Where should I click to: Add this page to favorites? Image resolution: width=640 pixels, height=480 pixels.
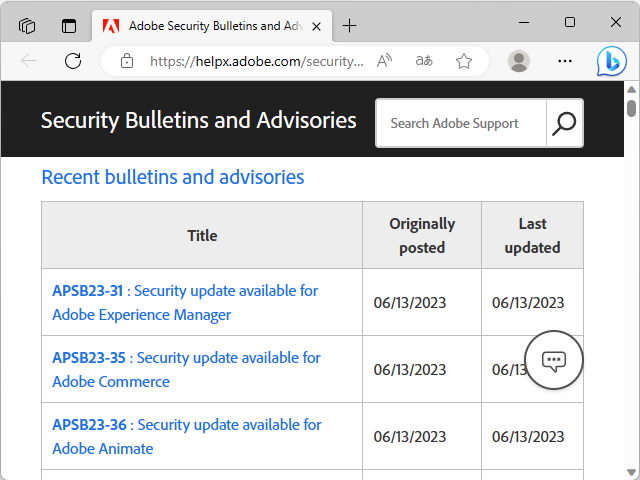pos(464,61)
